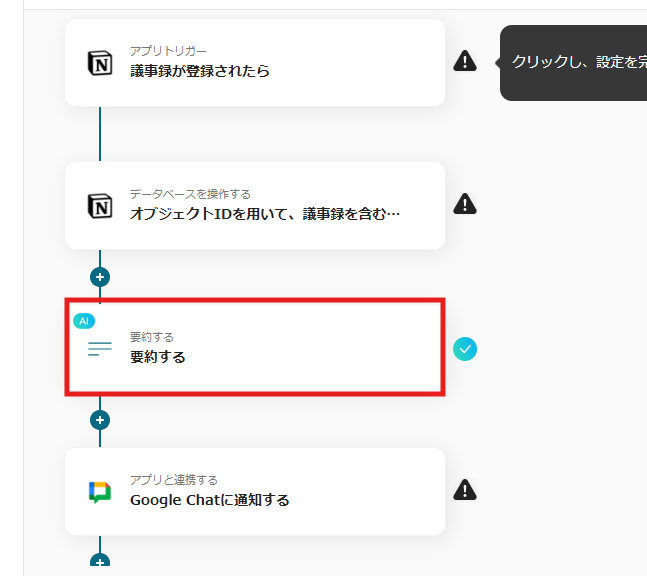
Task: Click the AI badge on the 要約する card
Action: pyautogui.click(x=84, y=321)
